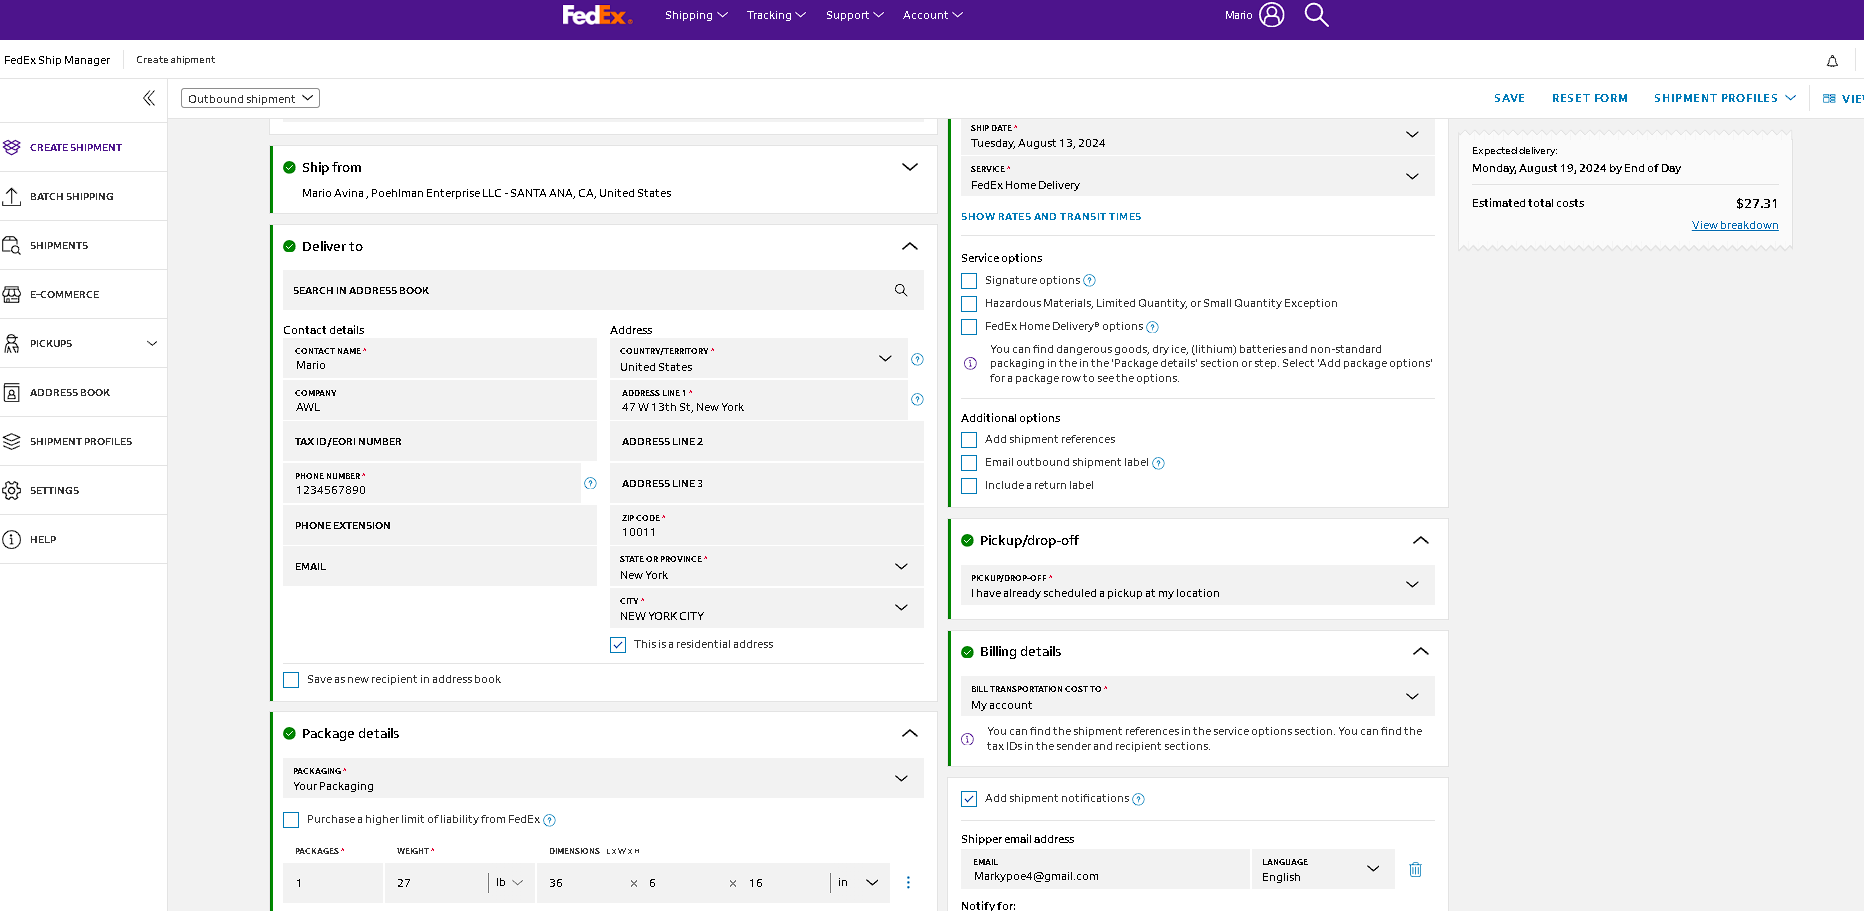Click the Contact Name input field
The width and height of the screenshot is (1864, 911).
[440, 359]
